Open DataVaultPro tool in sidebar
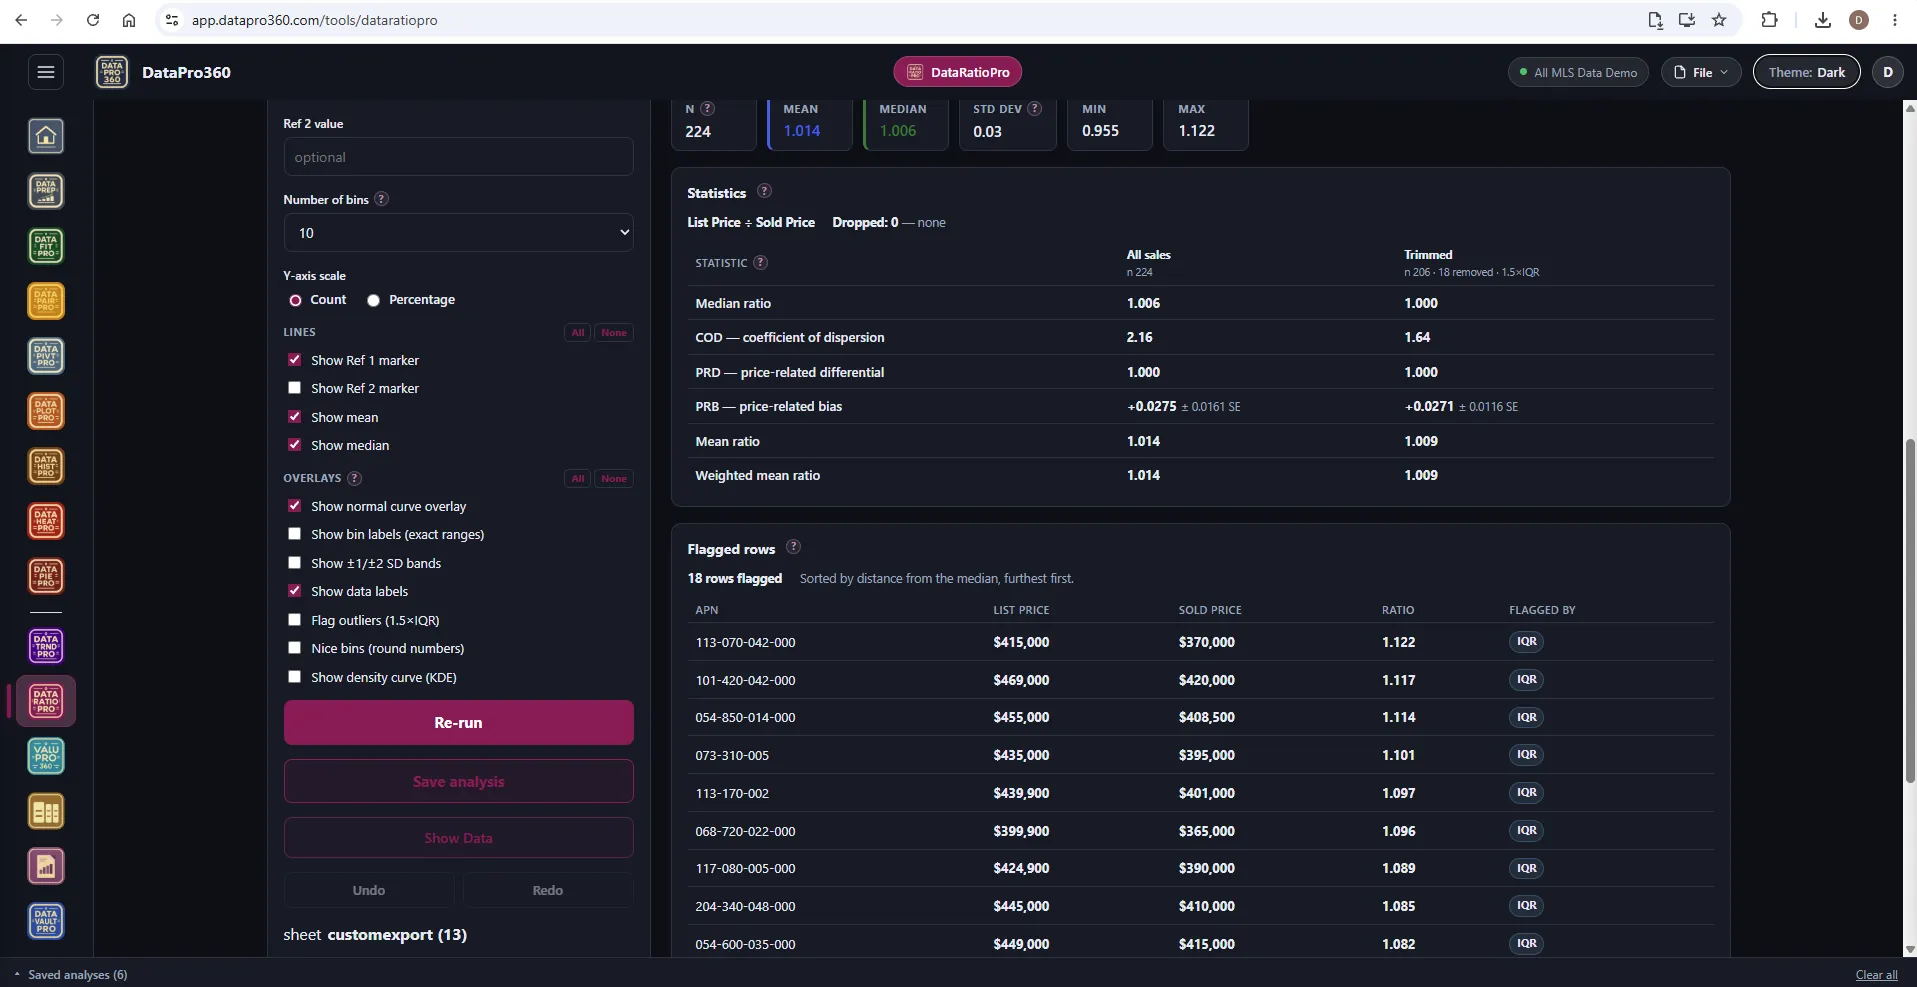This screenshot has height=987, width=1917. (46, 921)
